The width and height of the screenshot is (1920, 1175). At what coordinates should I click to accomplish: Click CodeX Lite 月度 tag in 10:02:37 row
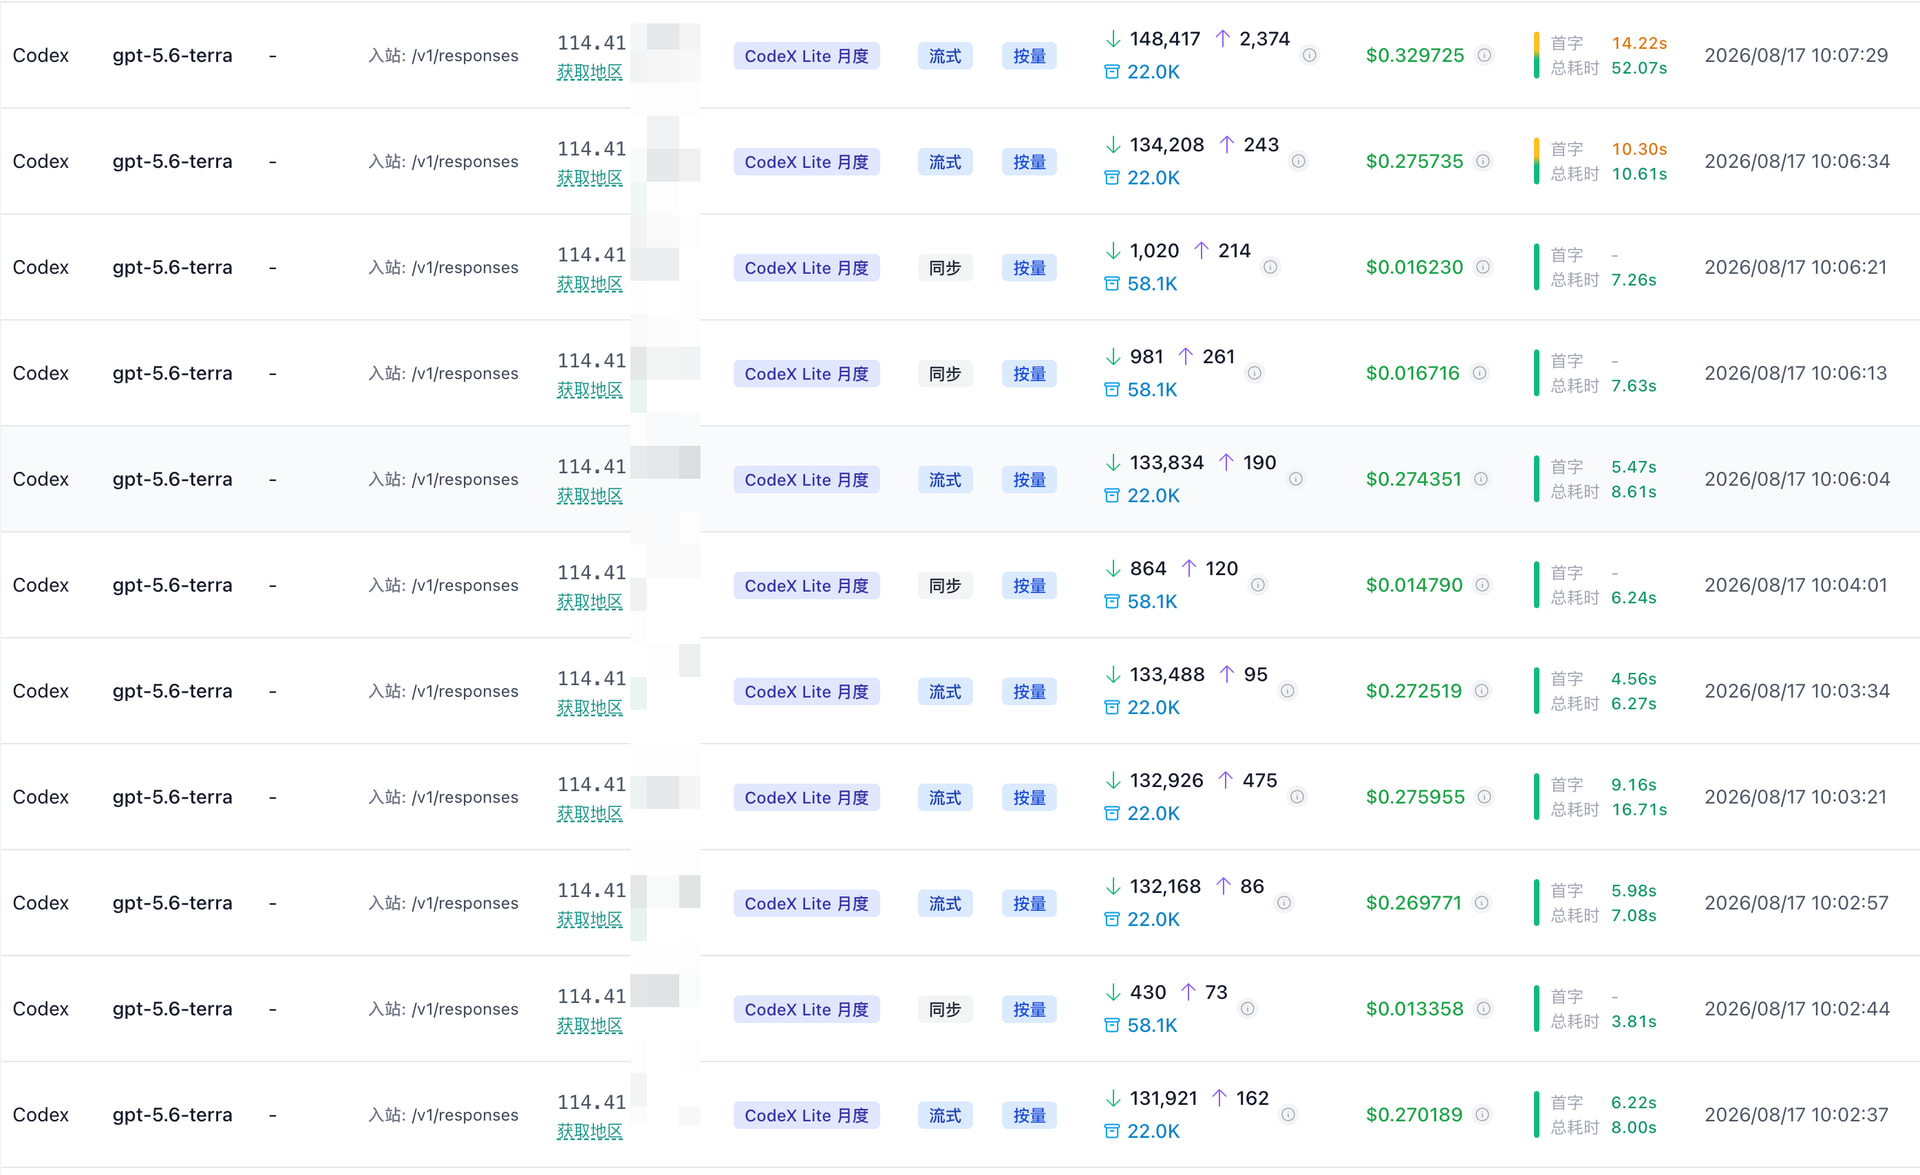tap(806, 1116)
